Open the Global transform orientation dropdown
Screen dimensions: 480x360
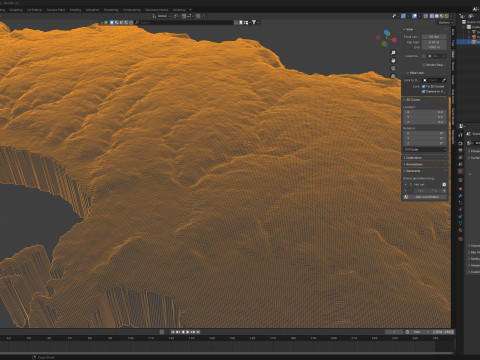click(161, 16)
